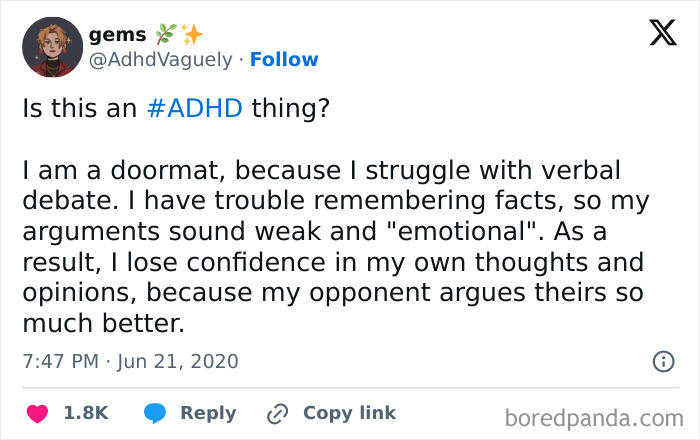Click the "Is this an" opening line
Screen dimensions: 700x440
click(x=79, y=108)
